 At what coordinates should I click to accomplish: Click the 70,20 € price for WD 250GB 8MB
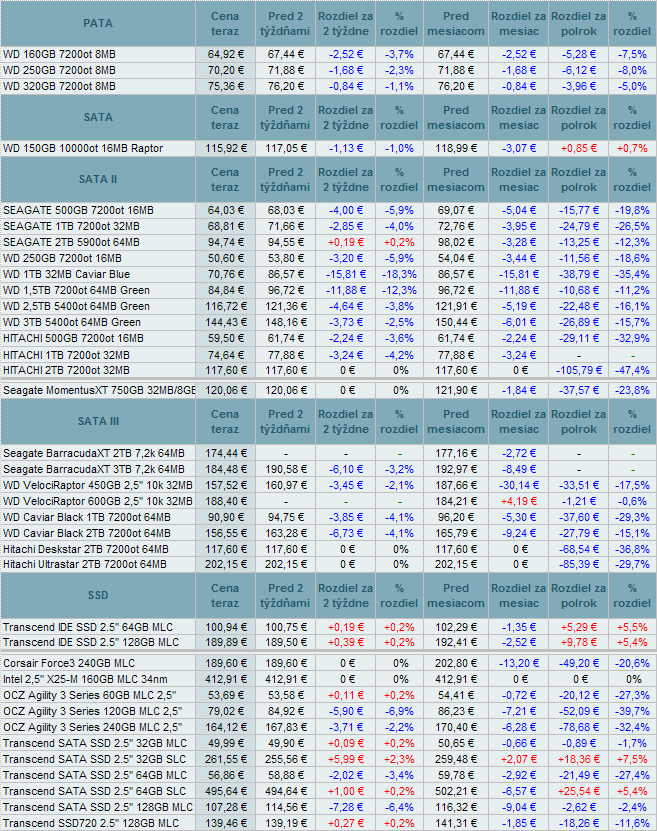[x=226, y=70]
